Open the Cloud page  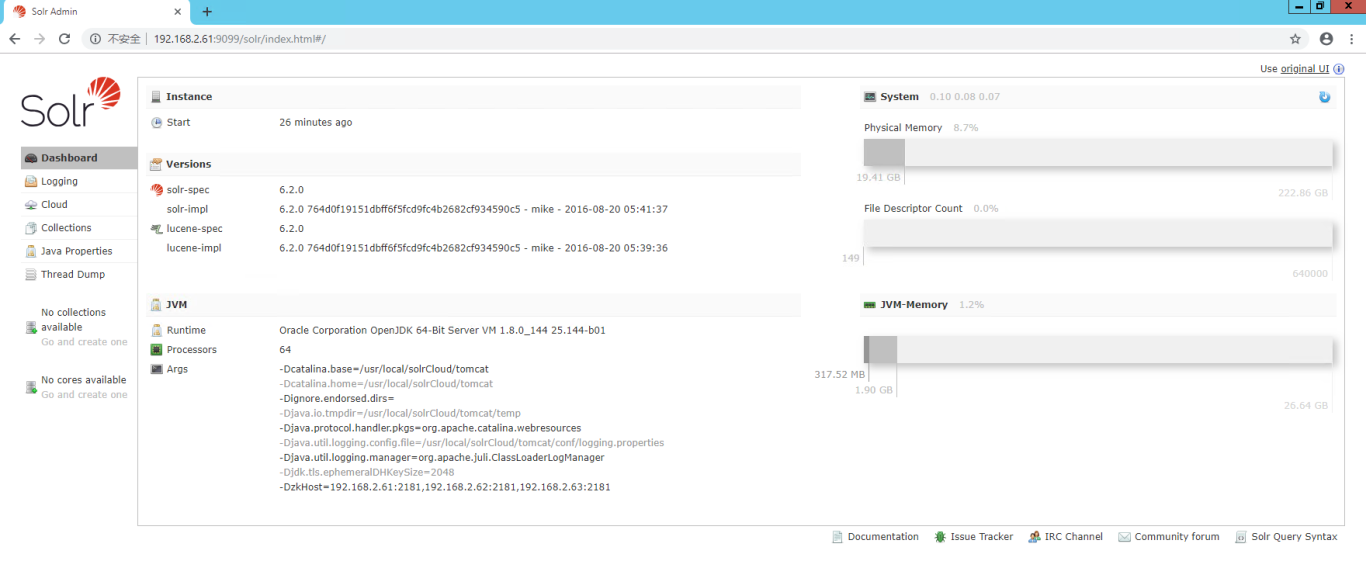click(x=79, y=205)
